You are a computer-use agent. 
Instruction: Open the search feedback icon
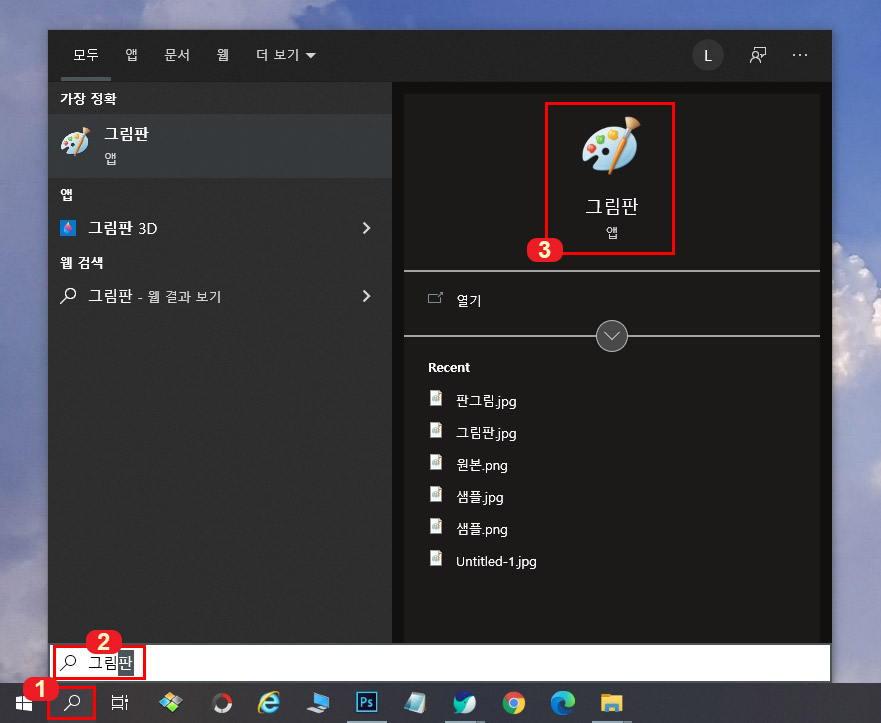tap(757, 55)
